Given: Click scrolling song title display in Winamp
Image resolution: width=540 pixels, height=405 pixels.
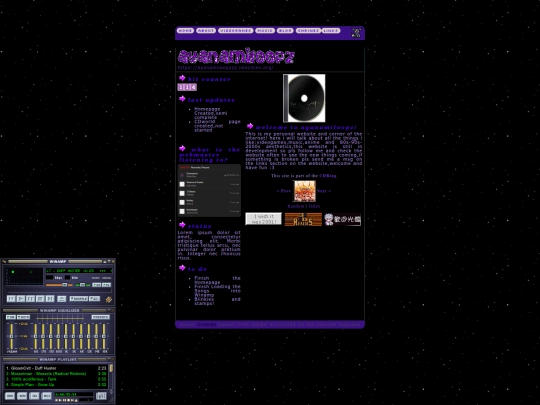Looking at the screenshot, I should point(79,271).
